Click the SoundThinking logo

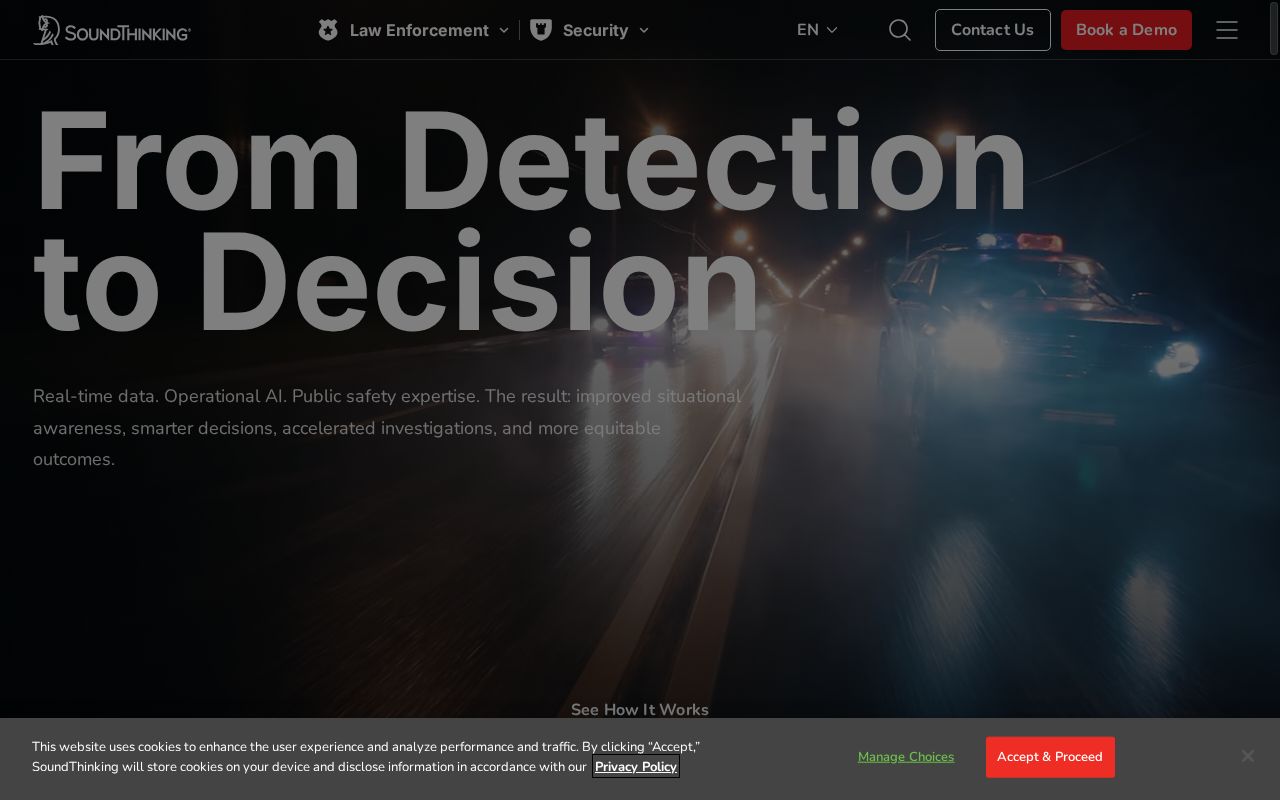point(112,30)
